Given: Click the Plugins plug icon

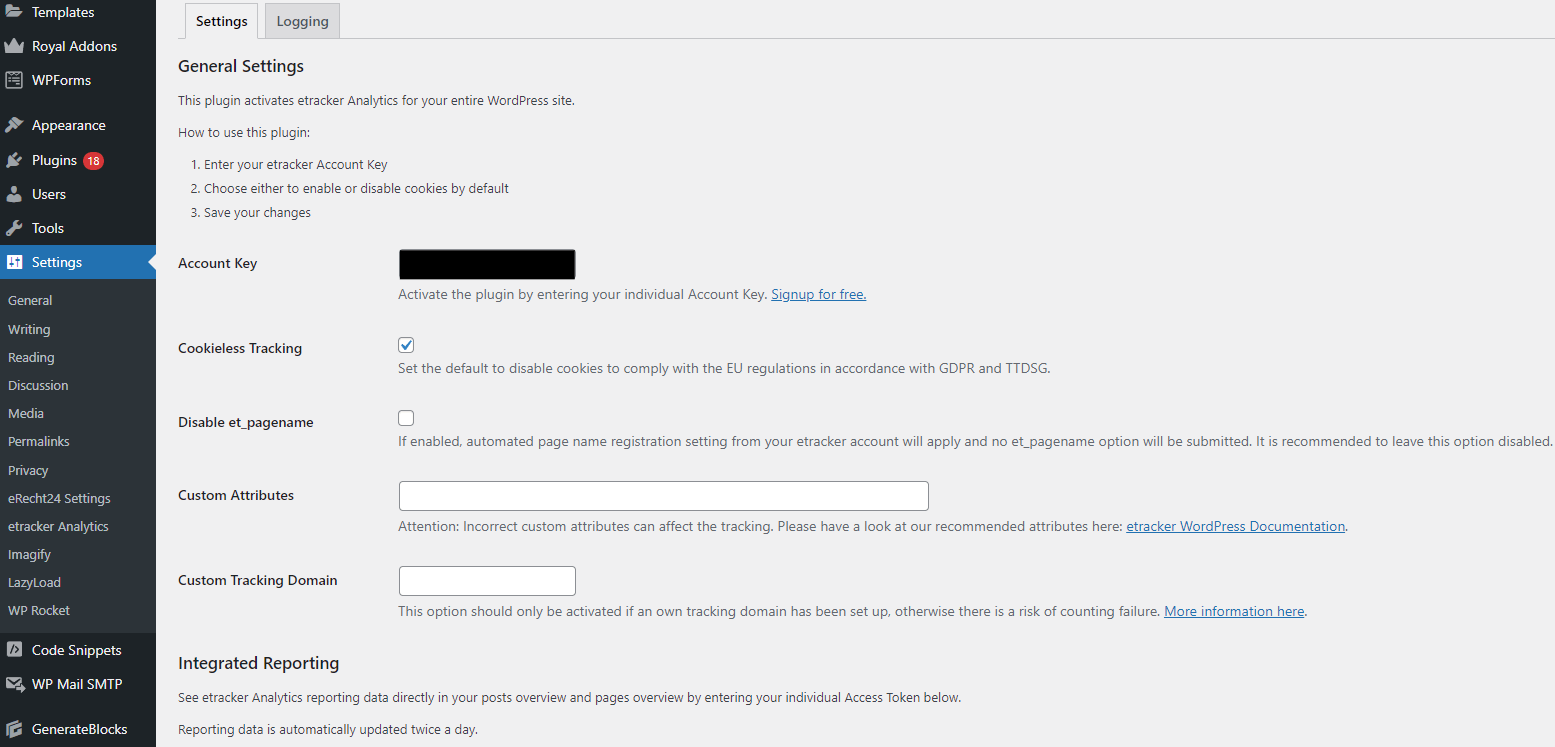Looking at the screenshot, I should (x=14, y=160).
